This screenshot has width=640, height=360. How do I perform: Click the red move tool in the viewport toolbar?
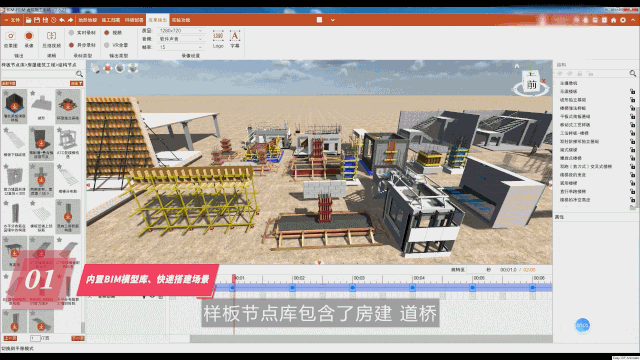[x=107, y=68]
